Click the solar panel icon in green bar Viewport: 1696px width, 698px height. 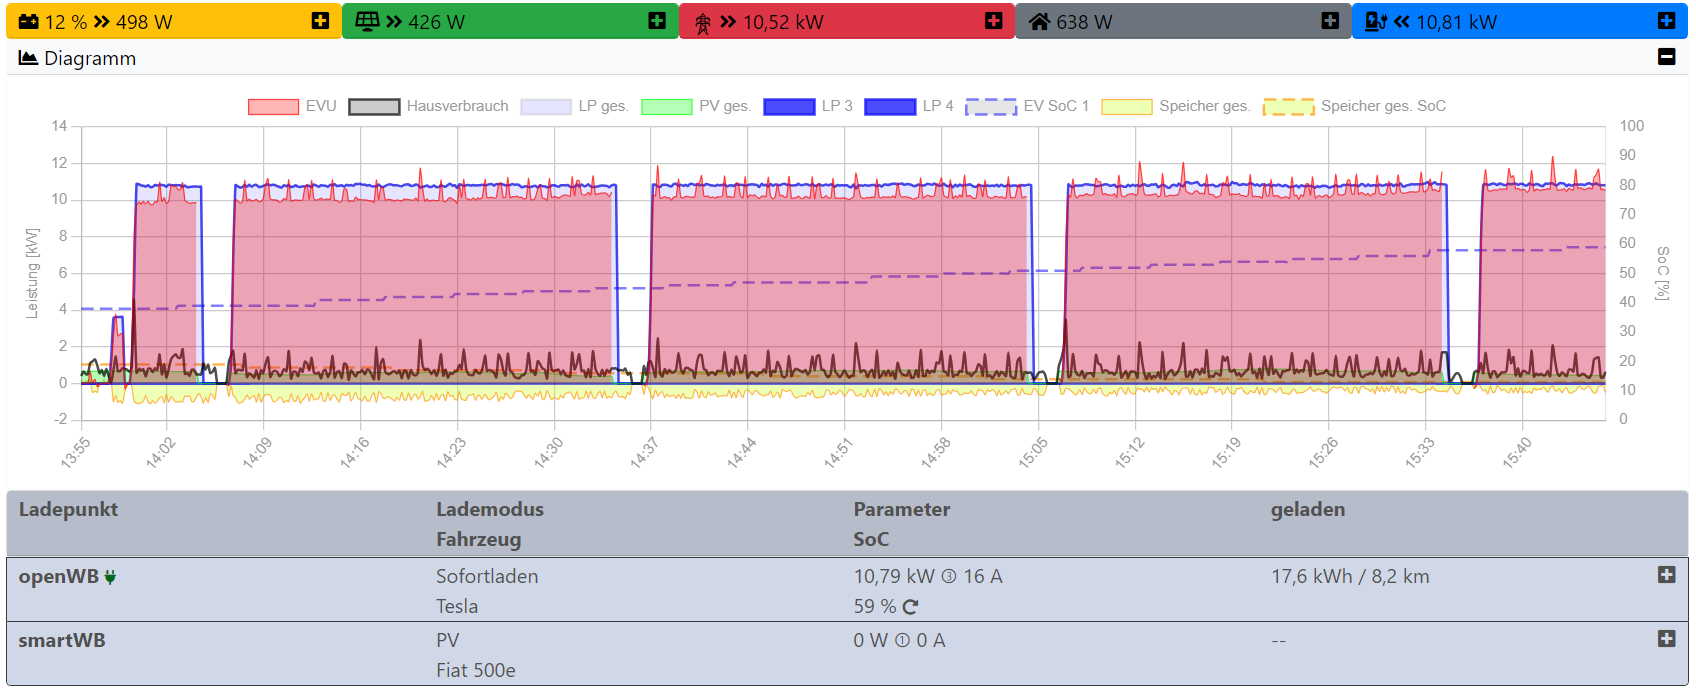[368, 21]
